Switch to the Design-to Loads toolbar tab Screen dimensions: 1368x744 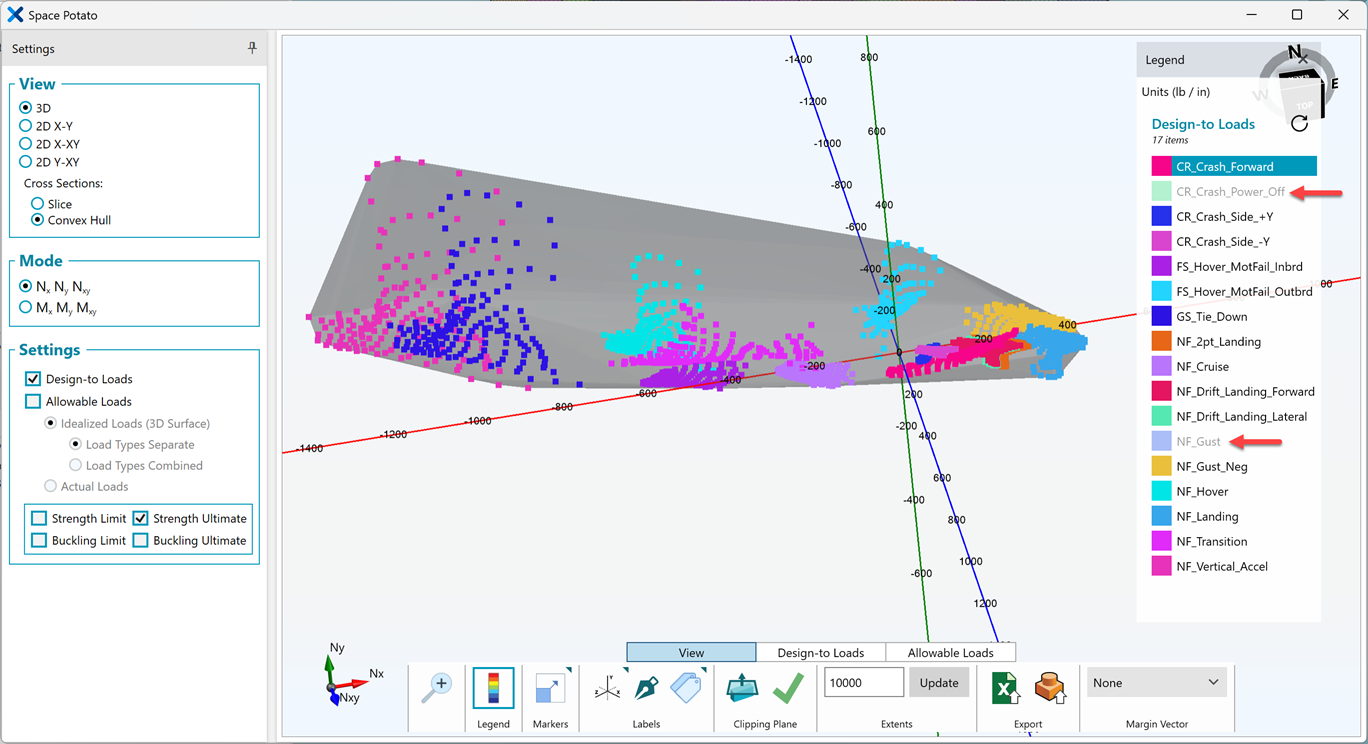click(x=821, y=652)
